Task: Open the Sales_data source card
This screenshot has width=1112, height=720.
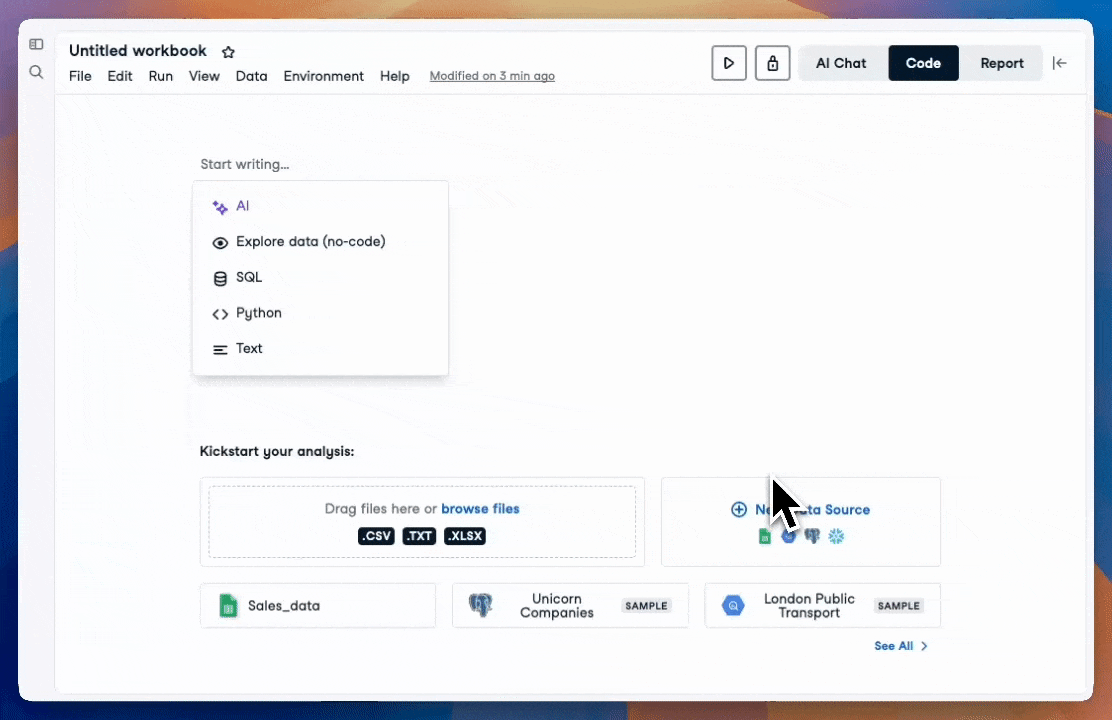Action: 318,606
